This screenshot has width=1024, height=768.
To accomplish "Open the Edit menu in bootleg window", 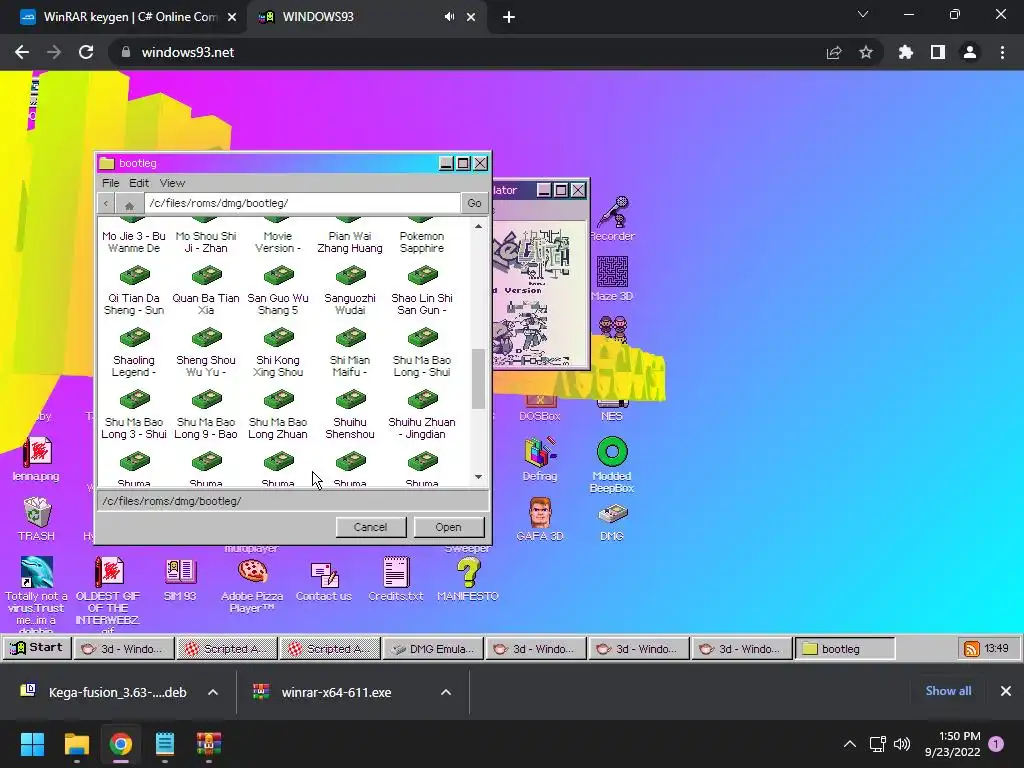I will tap(138, 183).
